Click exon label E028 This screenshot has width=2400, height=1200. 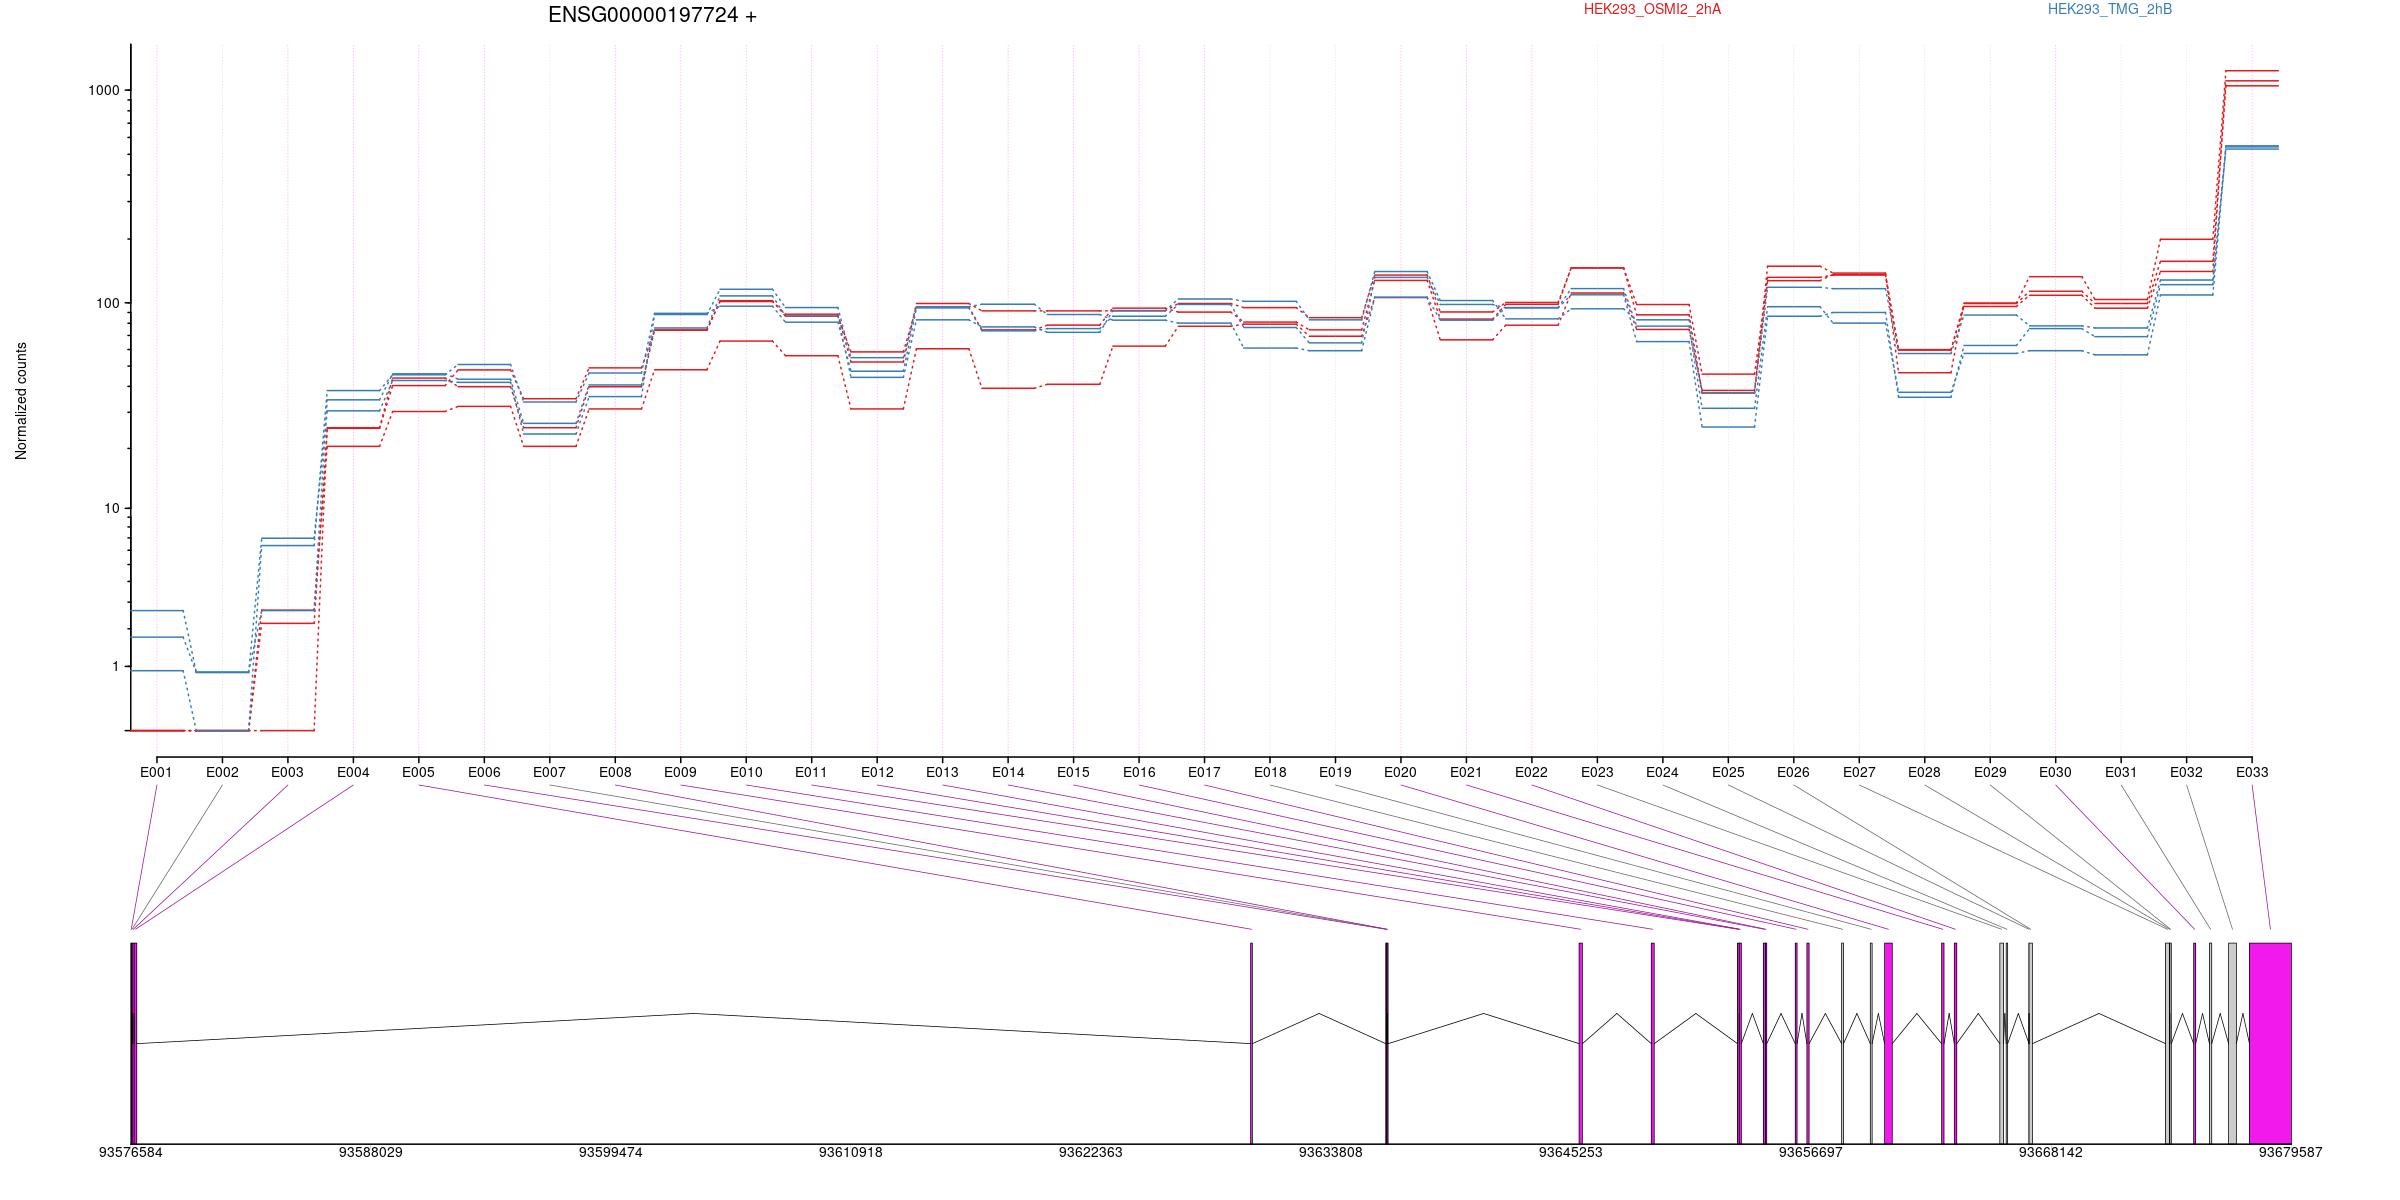point(1924,772)
